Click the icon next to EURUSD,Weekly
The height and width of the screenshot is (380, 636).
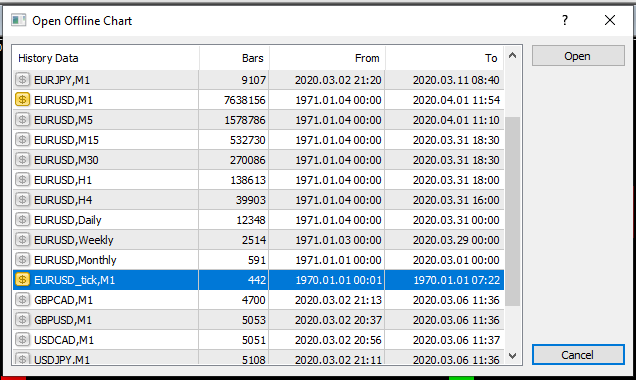(x=22, y=239)
